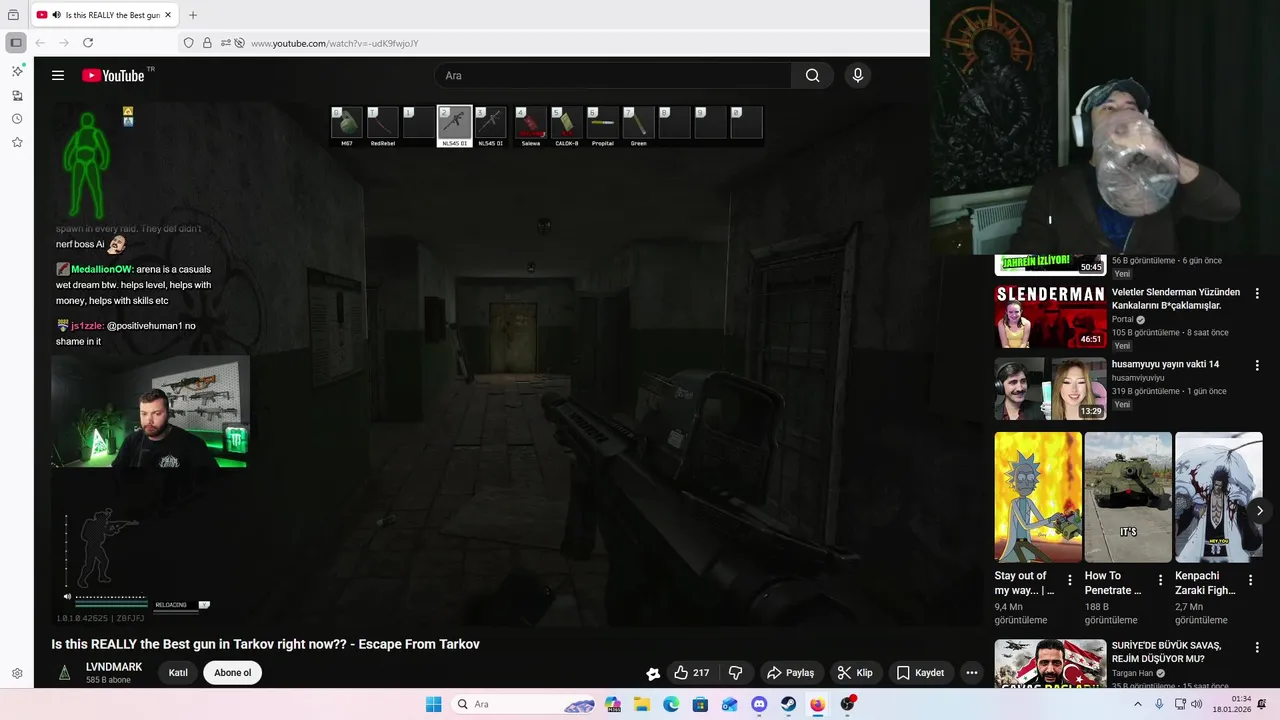The height and width of the screenshot is (720, 1280).
Task: Open options for 'SURİYE'DE BÜYÜK SAVAŞ' video
Action: [x=1257, y=648]
